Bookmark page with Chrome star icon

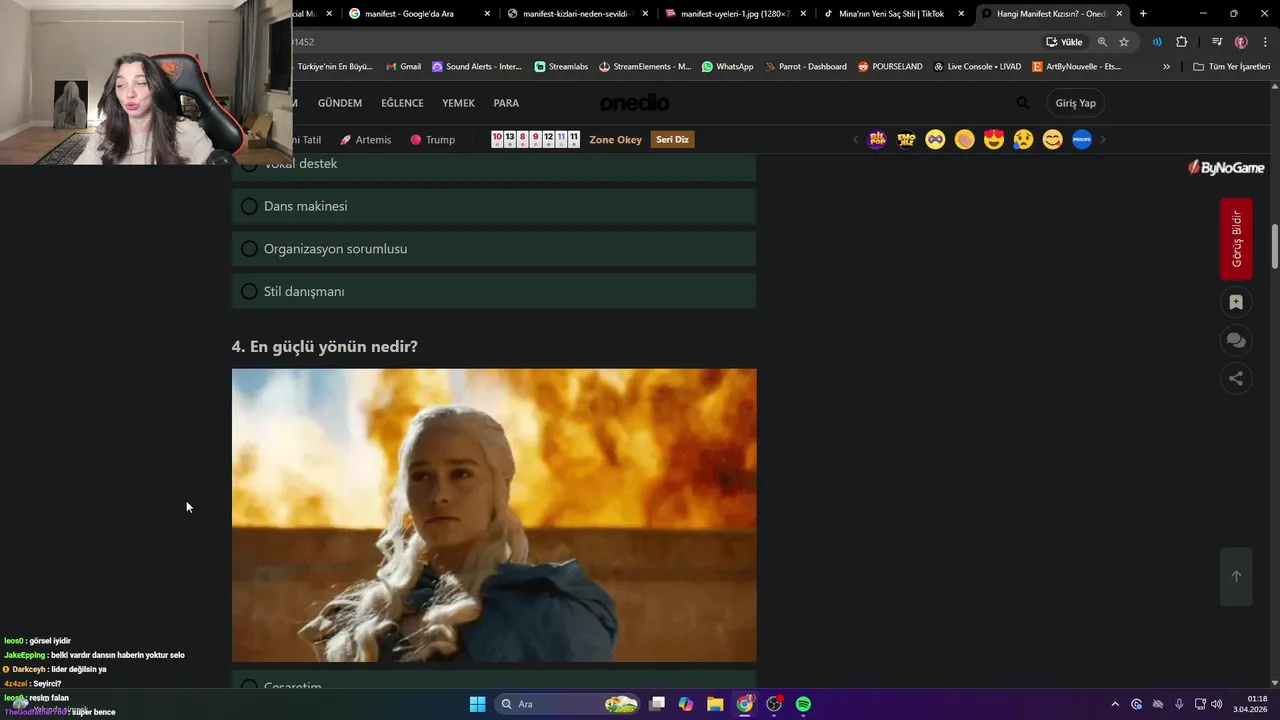point(1124,42)
